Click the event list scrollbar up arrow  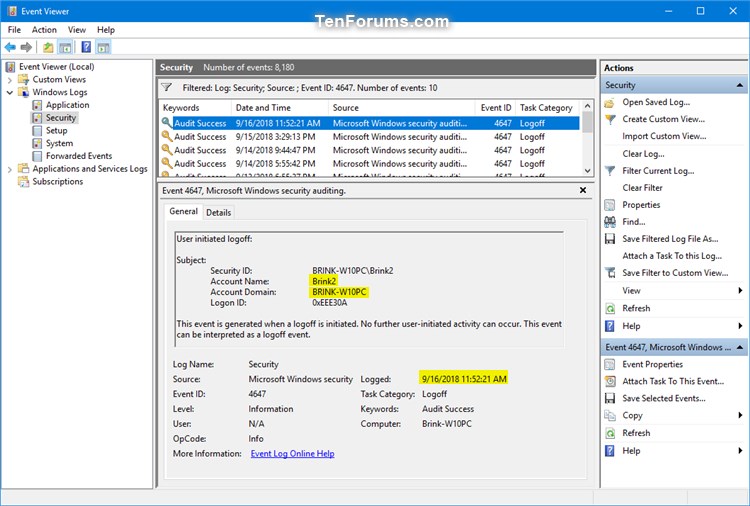(x=588, y=106)
